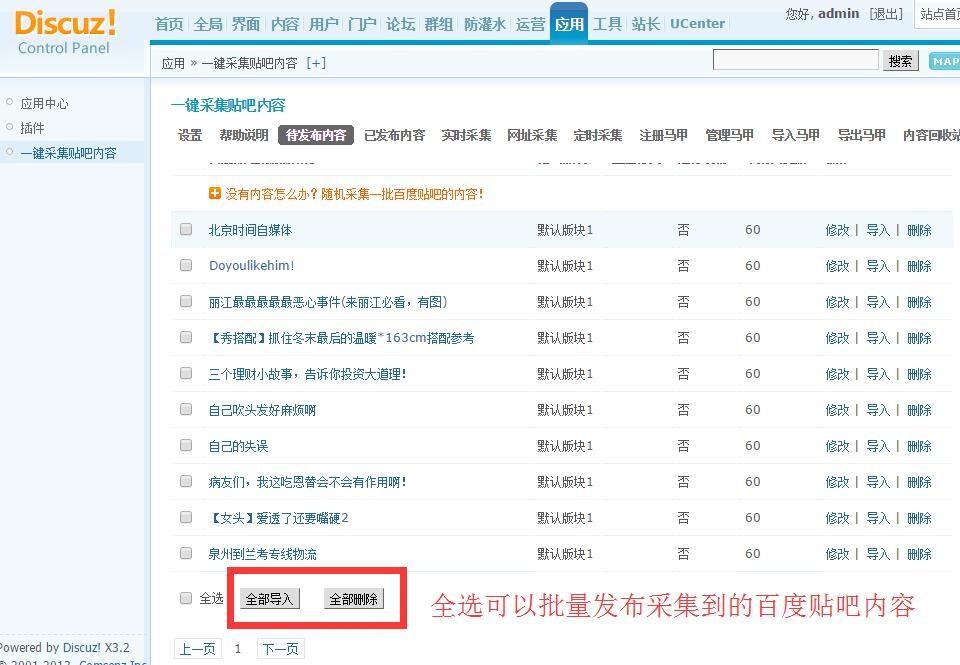
Task: Click the 全部导入 button
Action: 269,599
